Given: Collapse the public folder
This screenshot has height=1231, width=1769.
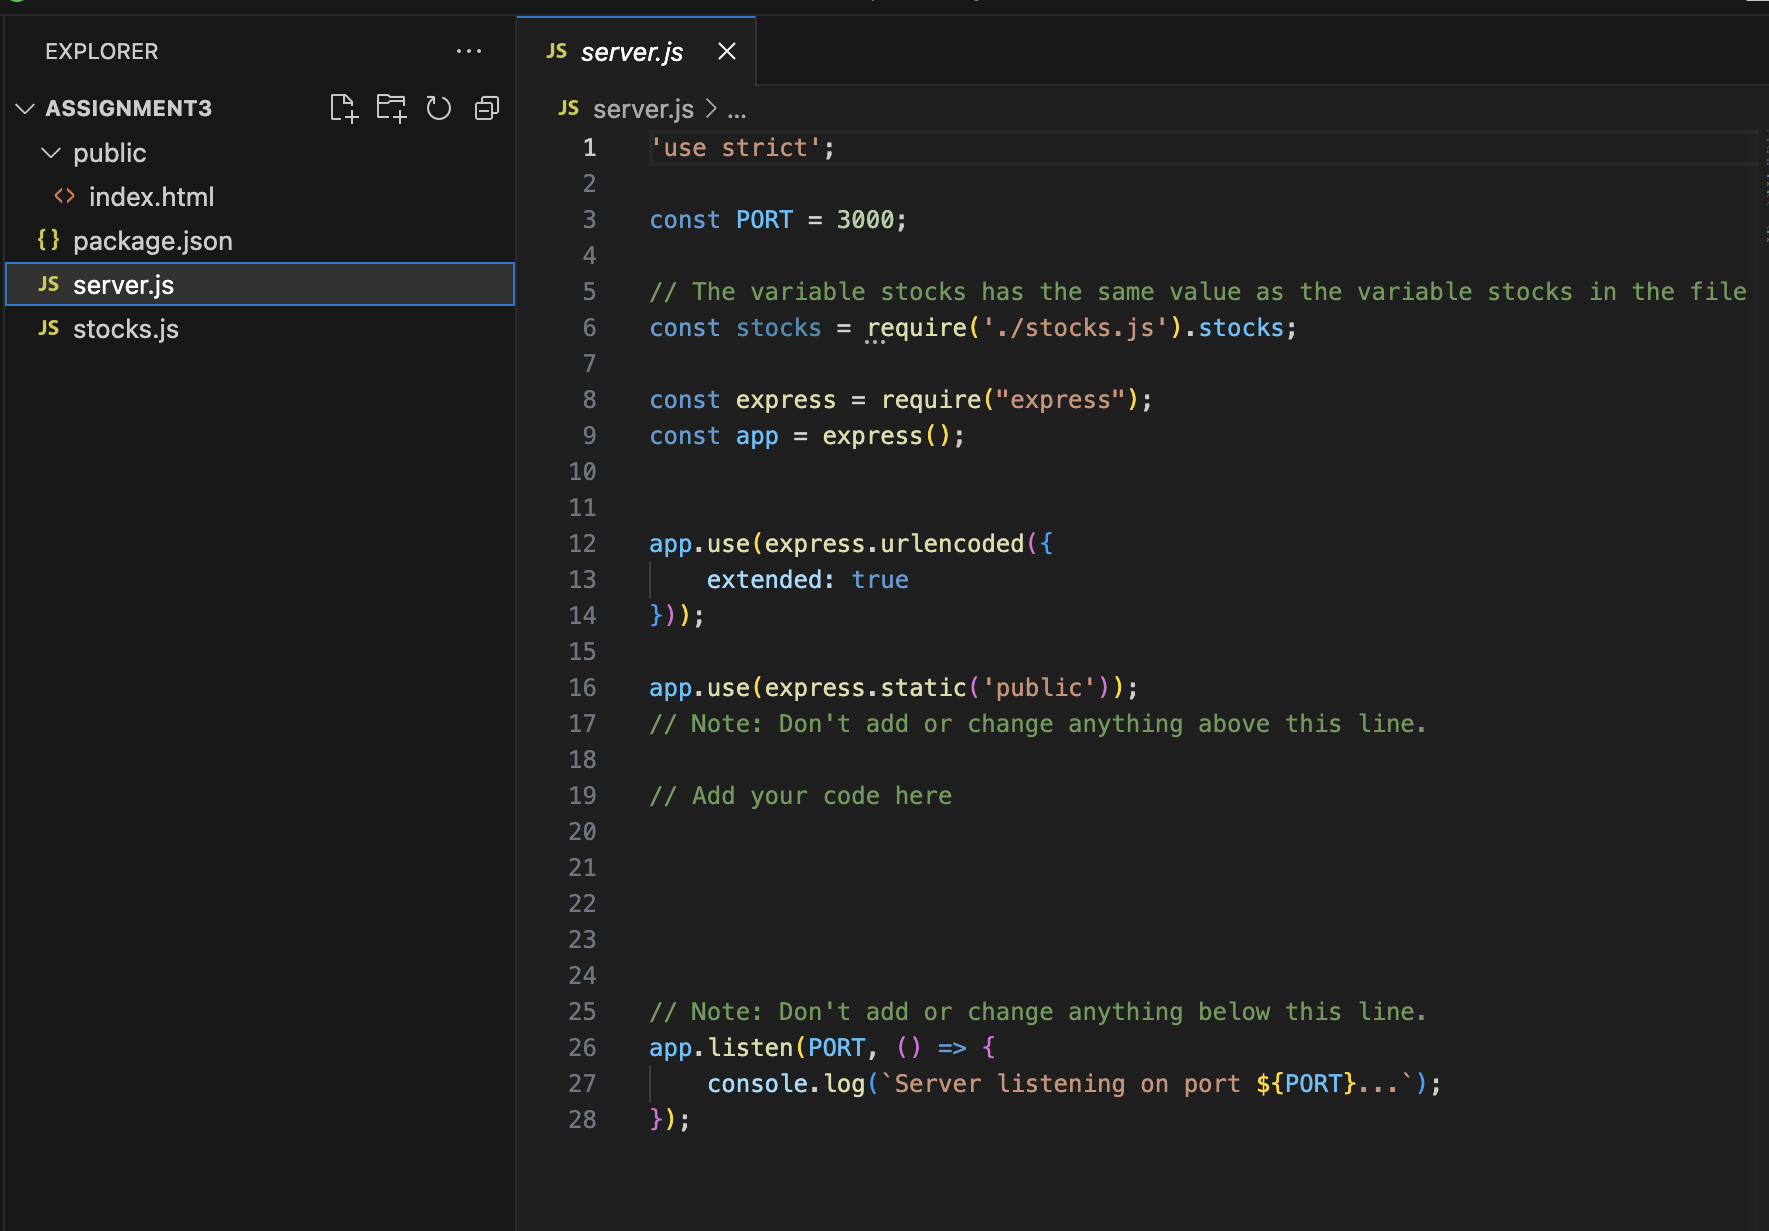Looking at the screenshot, I should pos(50,152).
